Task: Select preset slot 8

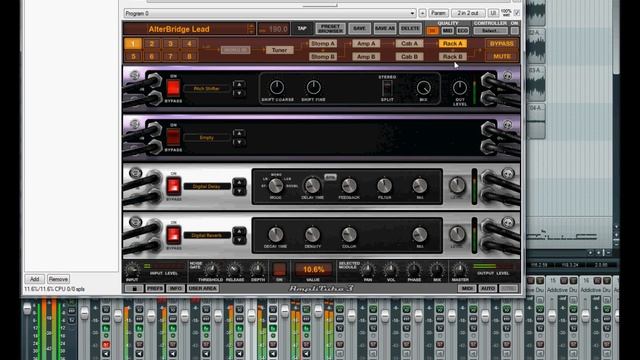Action: [x=189, y=56]
